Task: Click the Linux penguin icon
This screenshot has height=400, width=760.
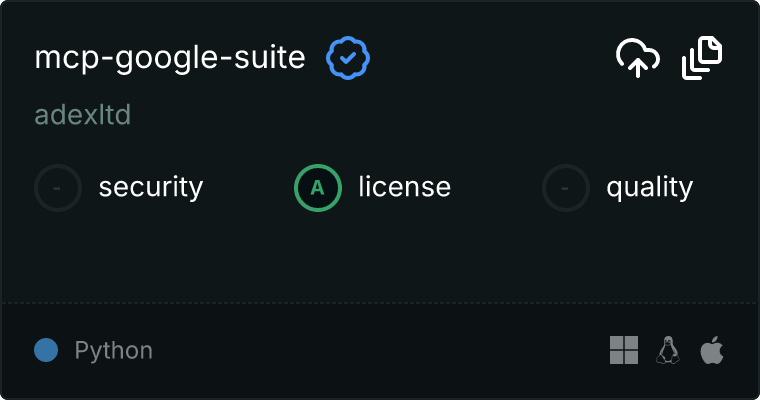Action: click(668, 350)
